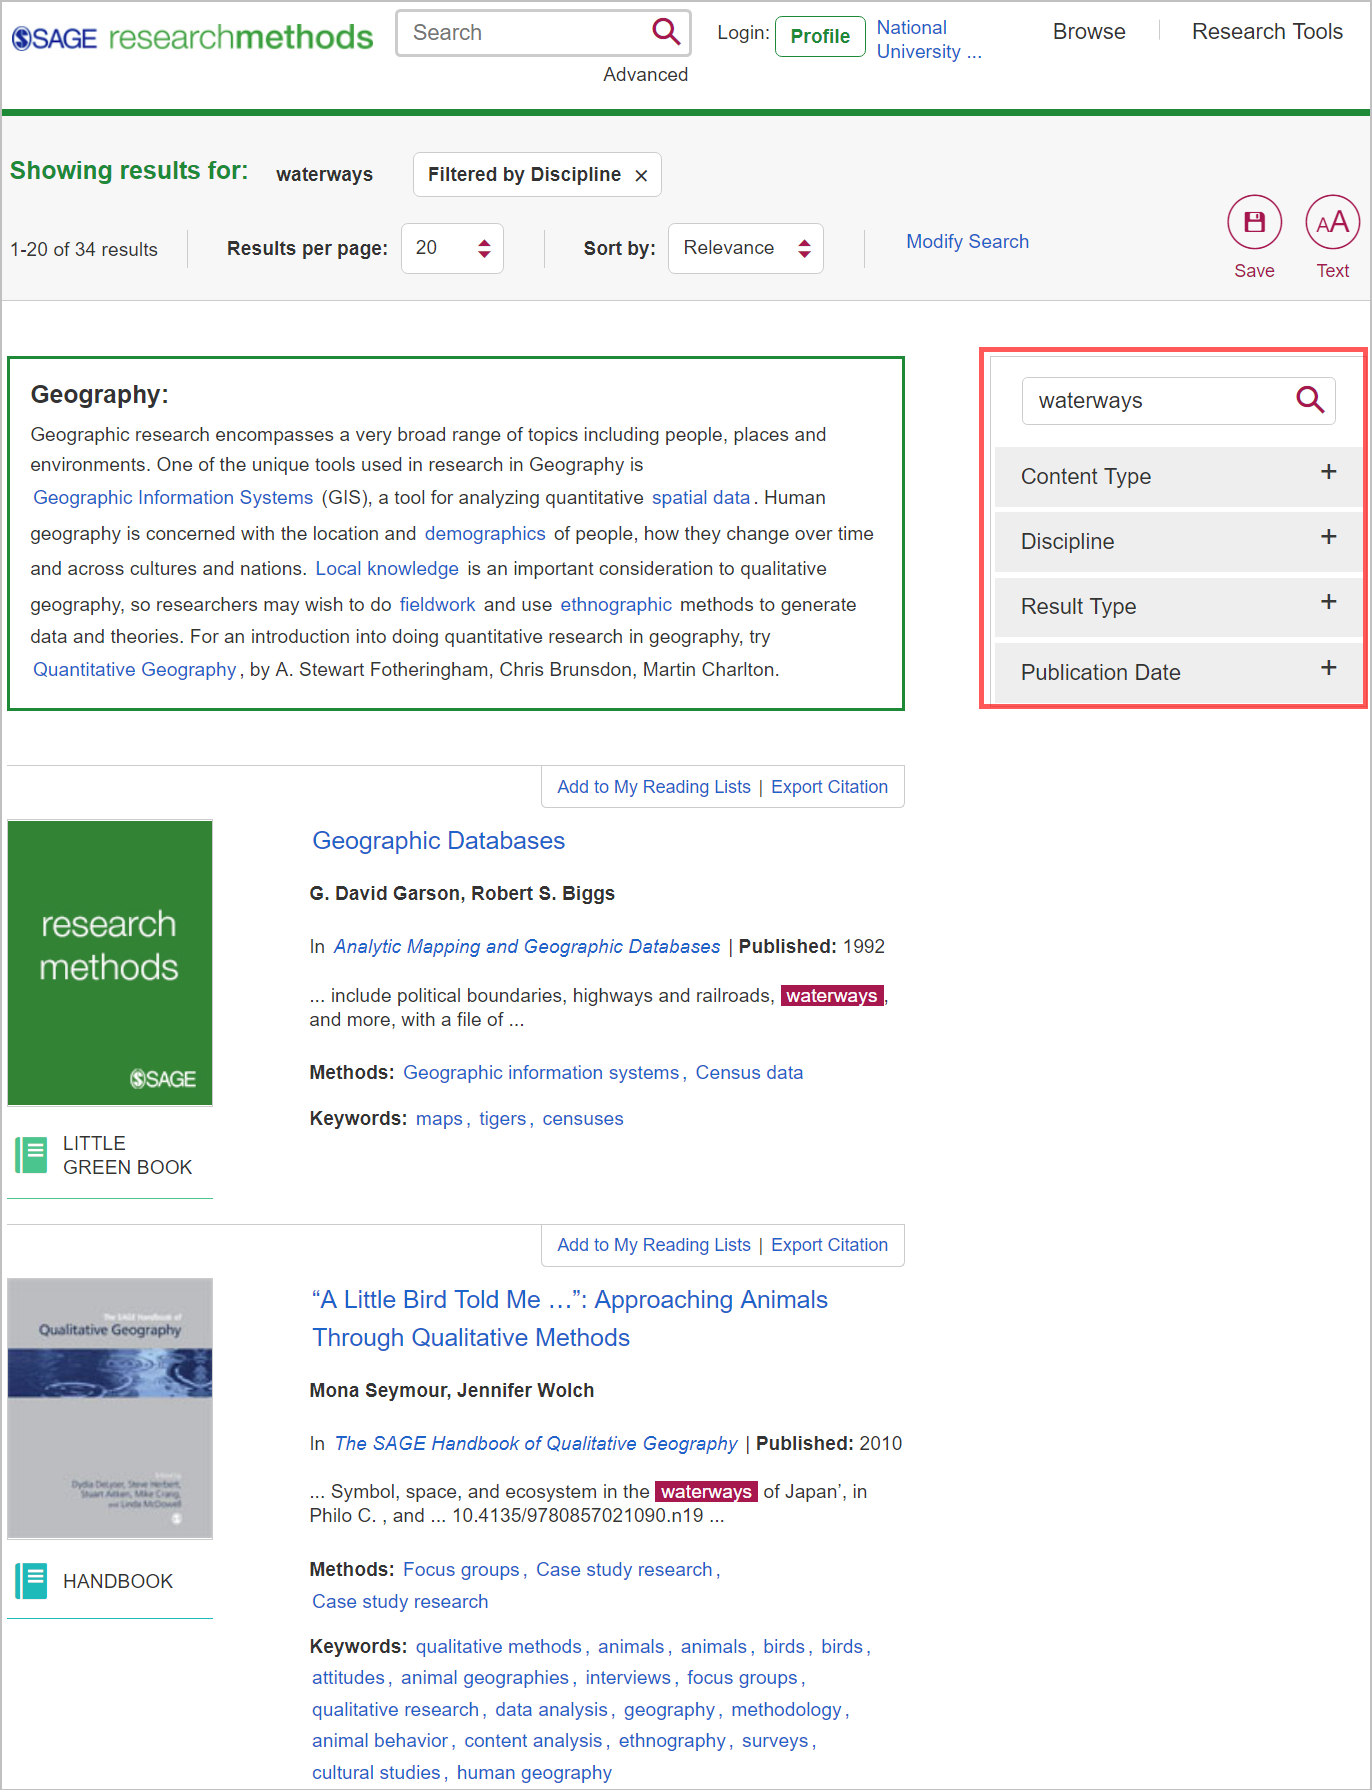1372x1790 pixels.
Task: Click the content analysis keyword
Action: (533, 1740)
